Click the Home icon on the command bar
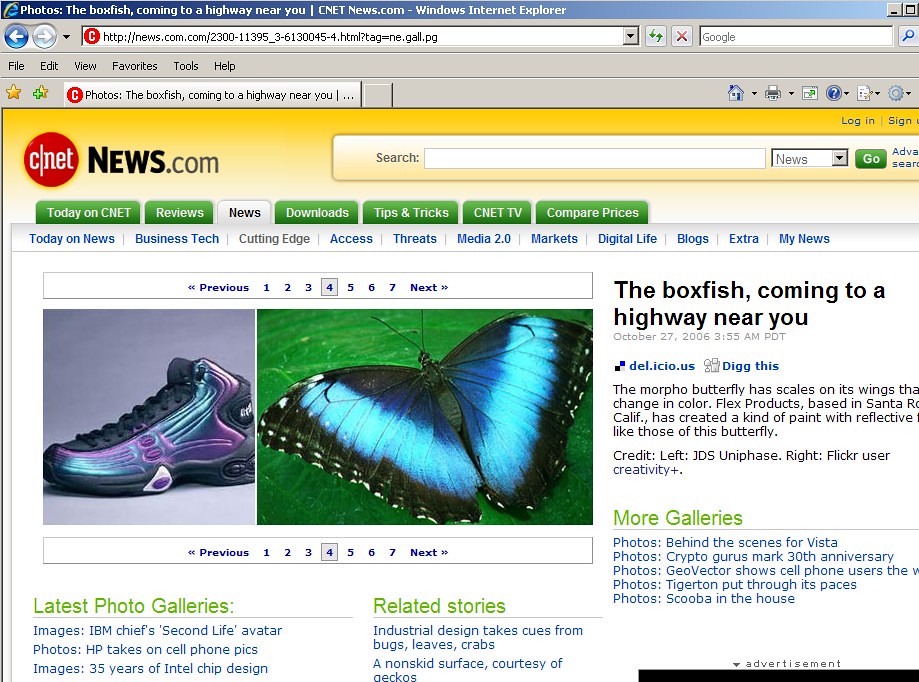 (735, 92)
